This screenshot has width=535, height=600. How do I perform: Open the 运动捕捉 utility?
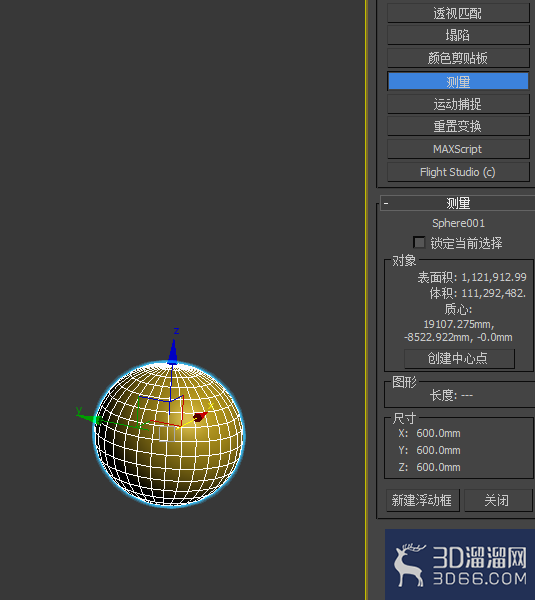pos(458,104)
